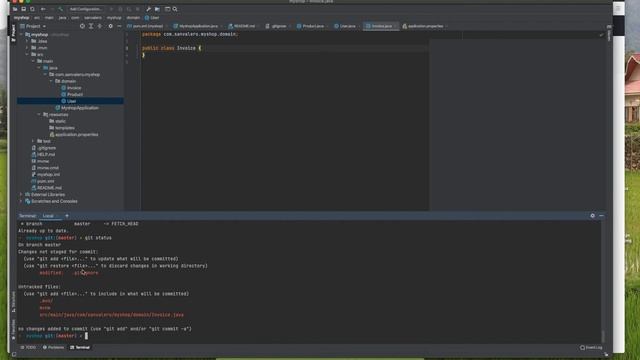Select README.md in project tree
Screen dimensions: 640x360
[x=46, y=188]
